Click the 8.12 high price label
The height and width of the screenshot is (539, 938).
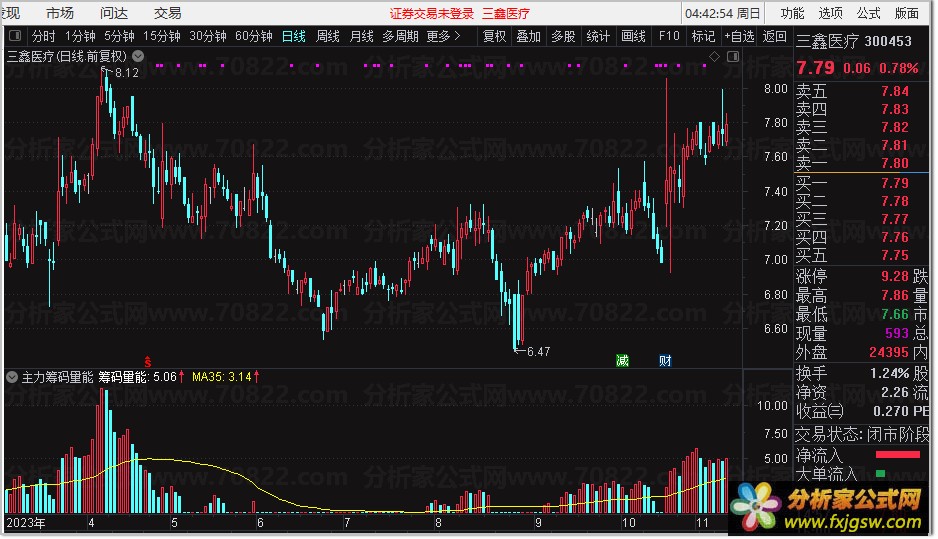pyautogui.click(x=127, y=73)
